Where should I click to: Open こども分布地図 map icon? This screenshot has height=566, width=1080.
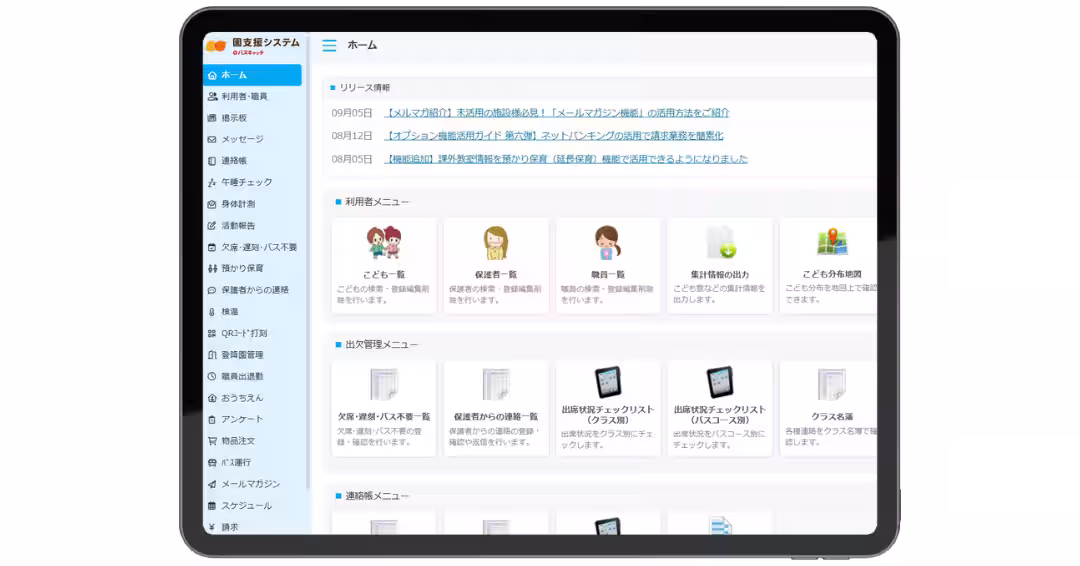coord(831,243)
